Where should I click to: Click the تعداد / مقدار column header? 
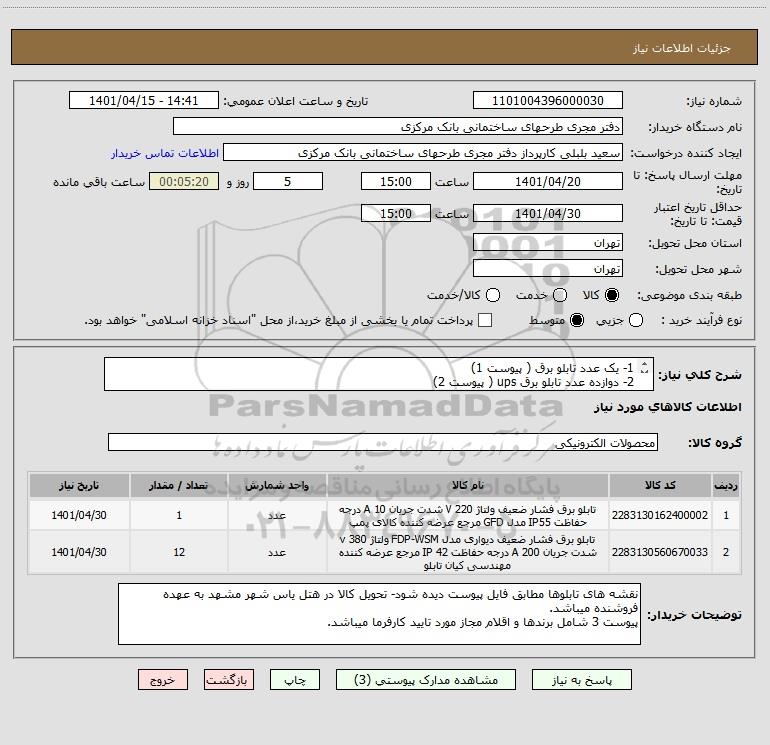pyautogui.click(x=179, y=485)
